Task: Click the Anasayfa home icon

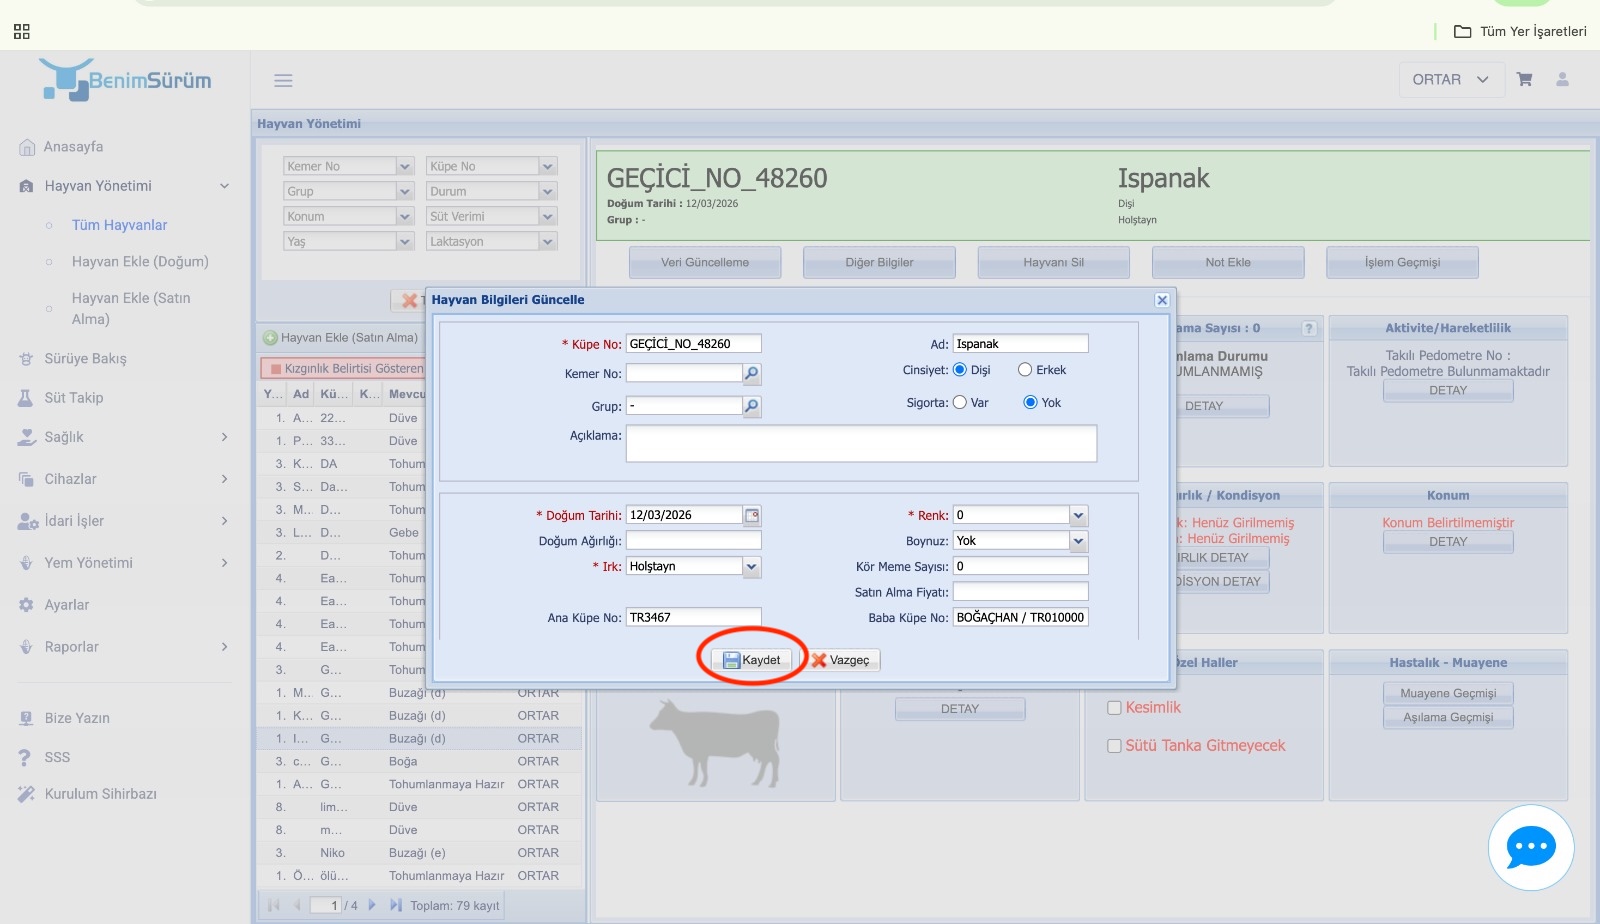Action: [x=27, y=147]
